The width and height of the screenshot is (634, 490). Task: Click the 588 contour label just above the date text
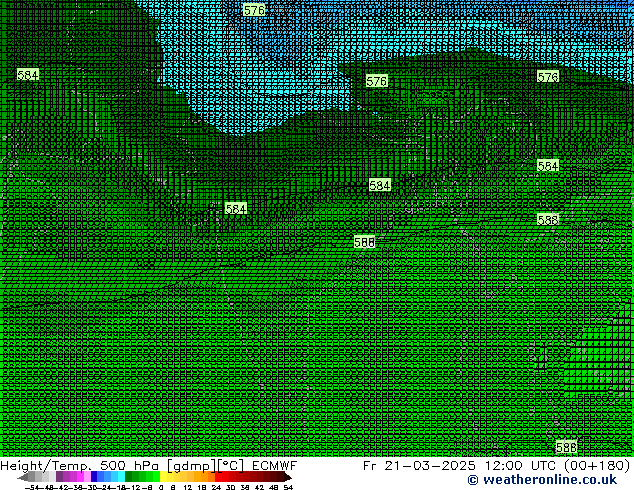[566, 447]
